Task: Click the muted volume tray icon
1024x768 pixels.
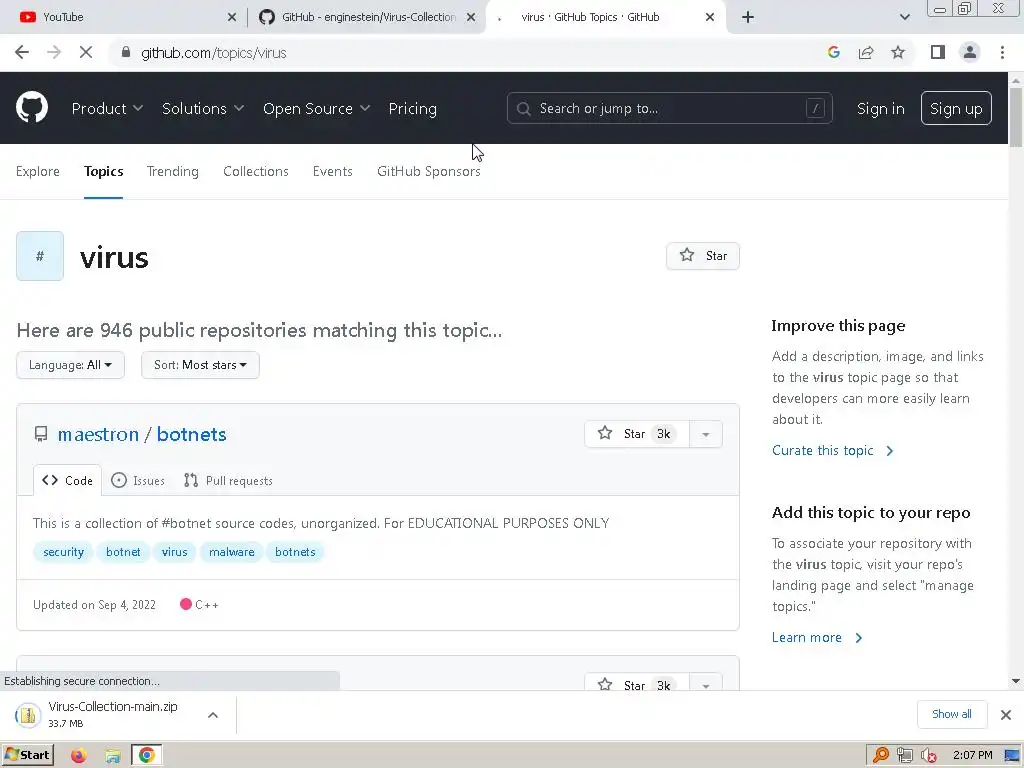Action: click(928, 756)
